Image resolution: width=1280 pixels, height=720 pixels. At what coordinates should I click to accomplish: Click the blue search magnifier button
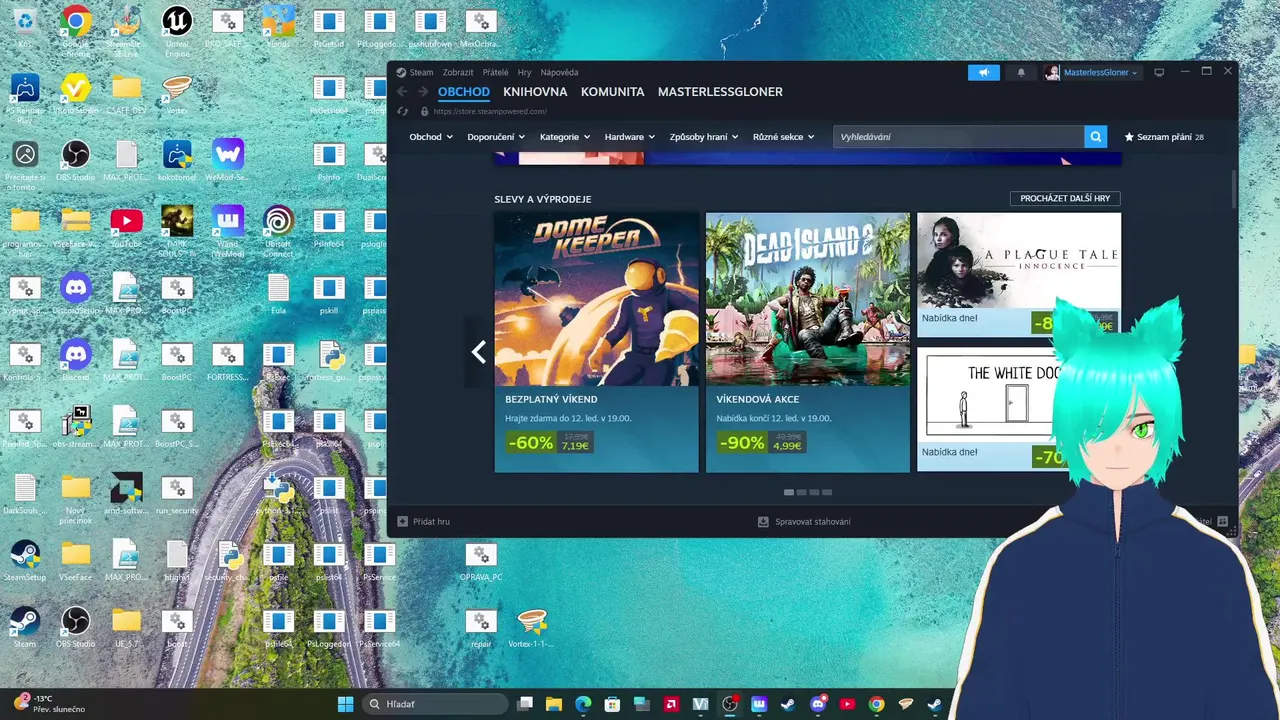(1096, 137)
